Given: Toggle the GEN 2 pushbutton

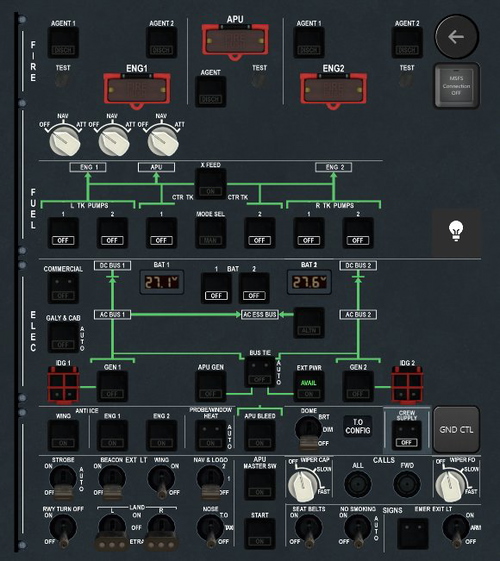Looking at the screenshot, I should coord(358,386).
